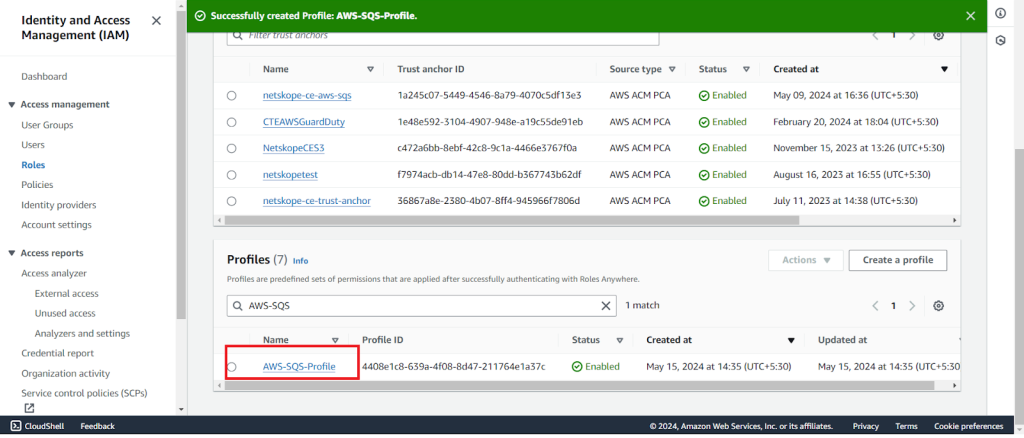The width and height of the screenshot is (1024, 438).
Task: Open NetskopeCES3 trust anchor link
Action: [x=293, y=148]
